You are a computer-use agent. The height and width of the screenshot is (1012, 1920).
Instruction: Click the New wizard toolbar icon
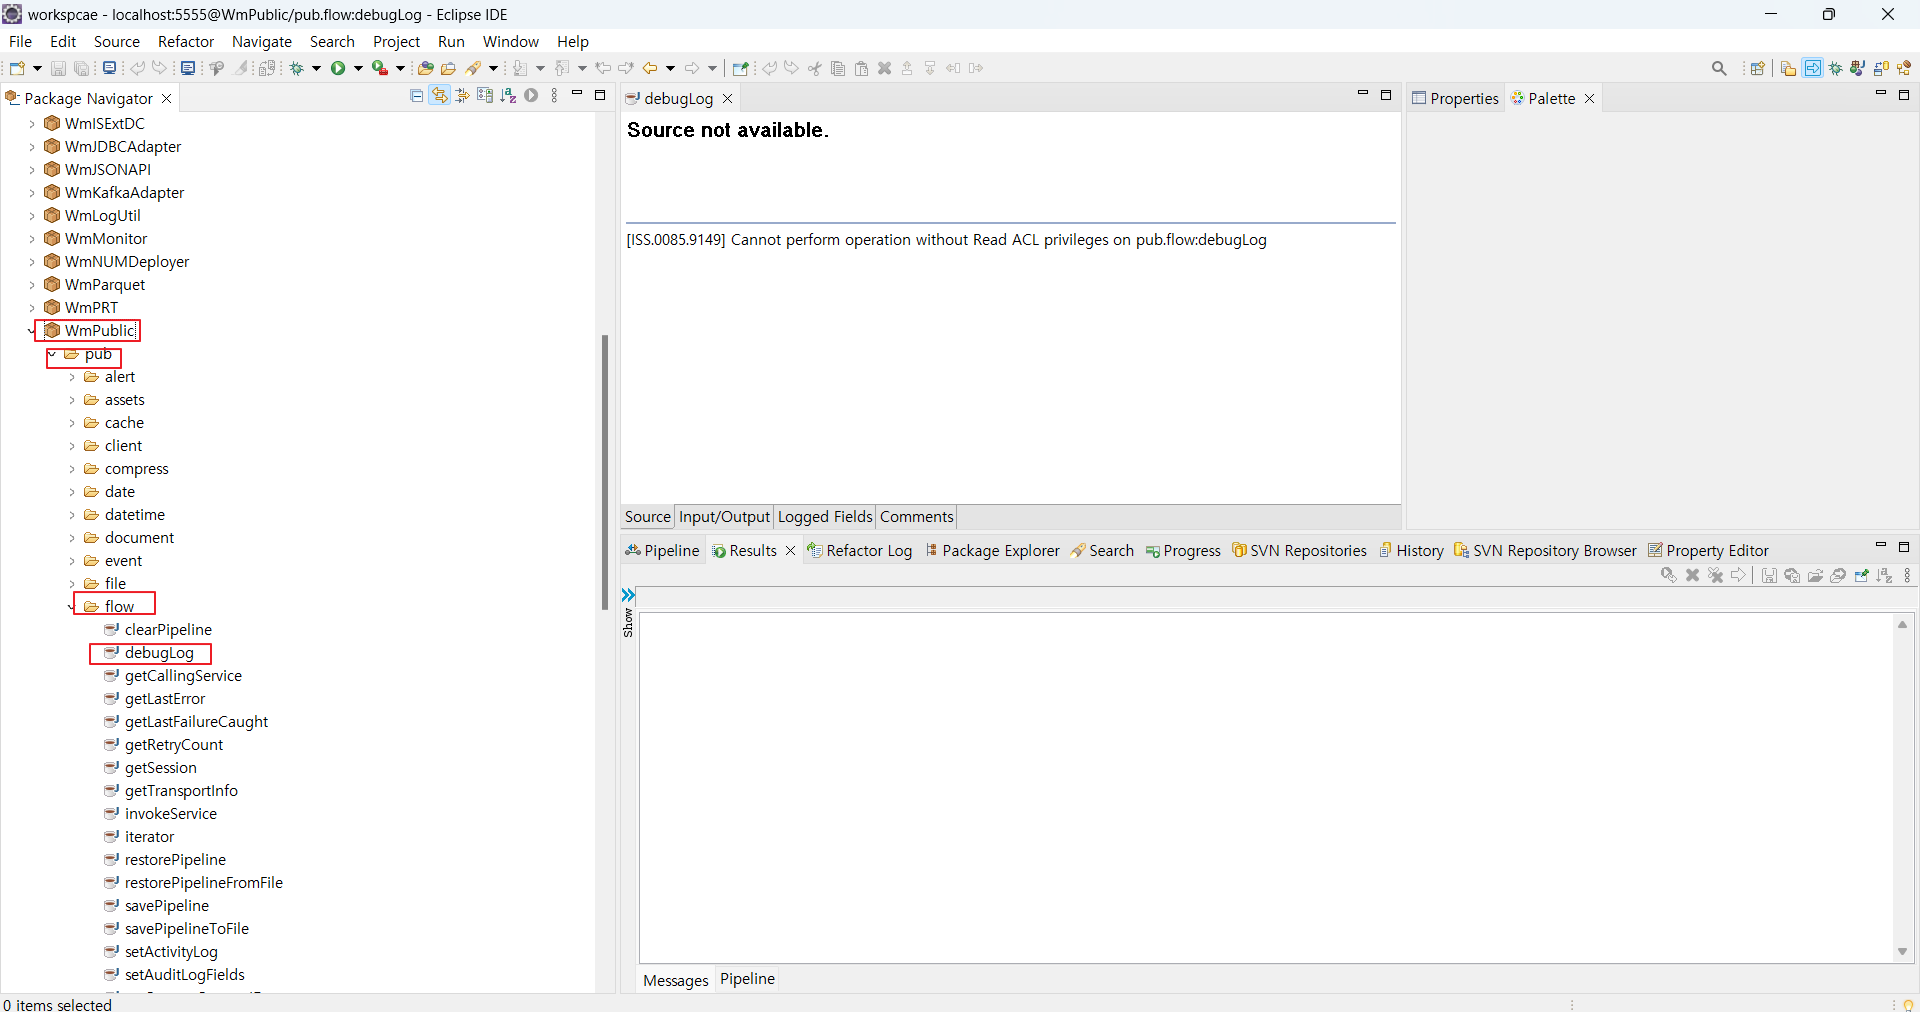pos(17,68)
